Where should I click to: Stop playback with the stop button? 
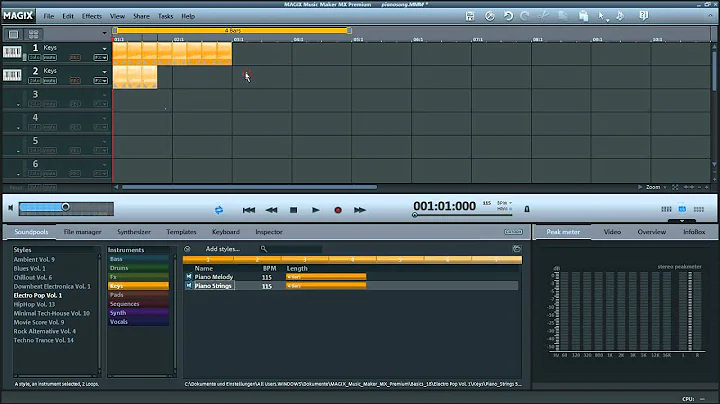click(x=293, y=210)
